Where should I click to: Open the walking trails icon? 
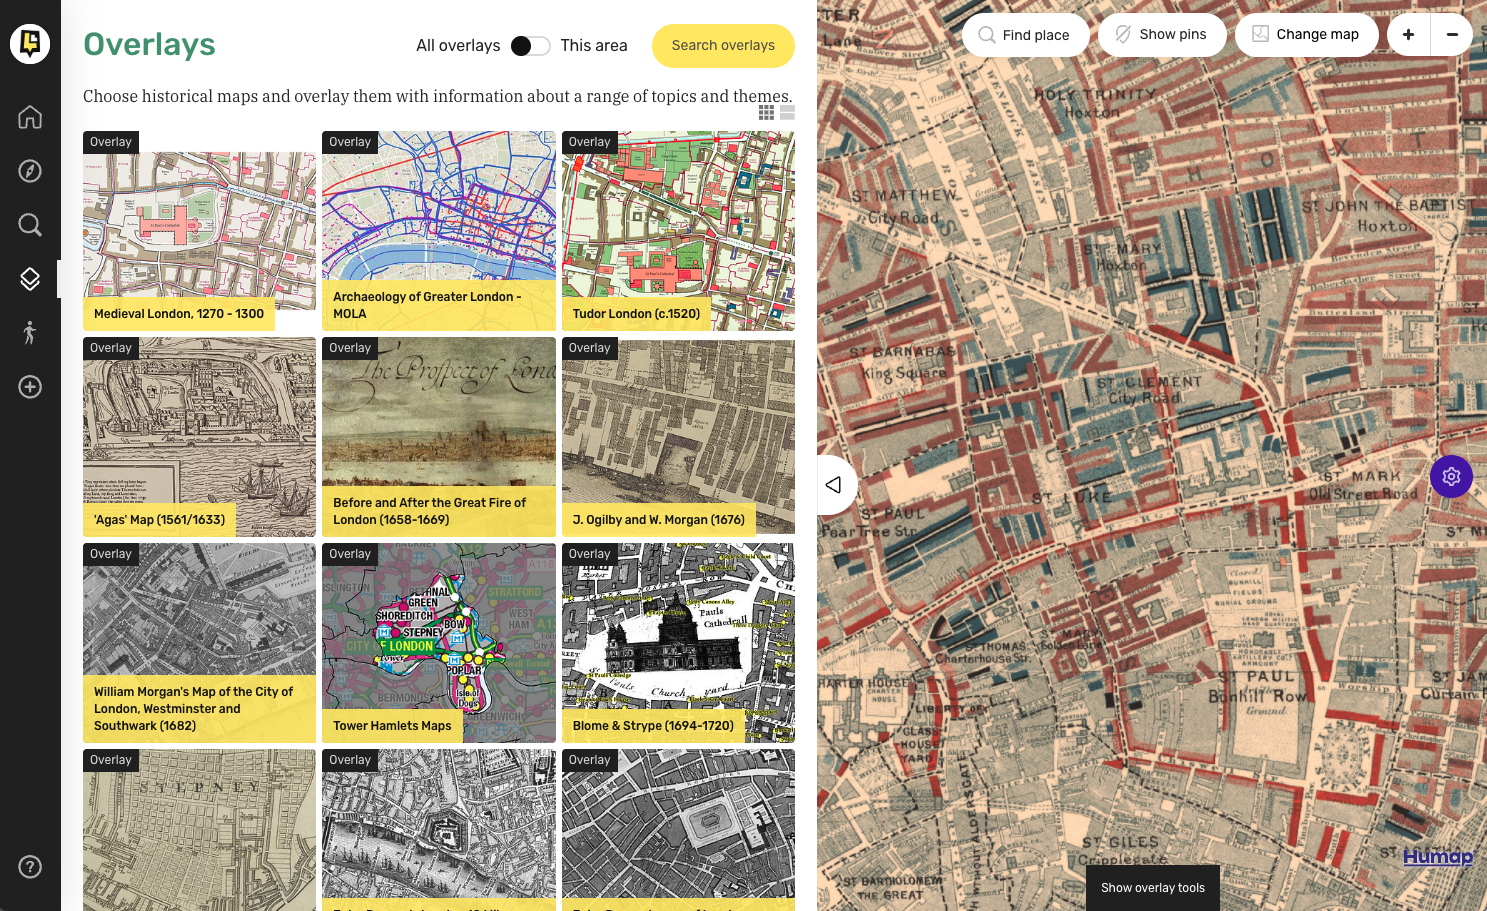[30, 333]
